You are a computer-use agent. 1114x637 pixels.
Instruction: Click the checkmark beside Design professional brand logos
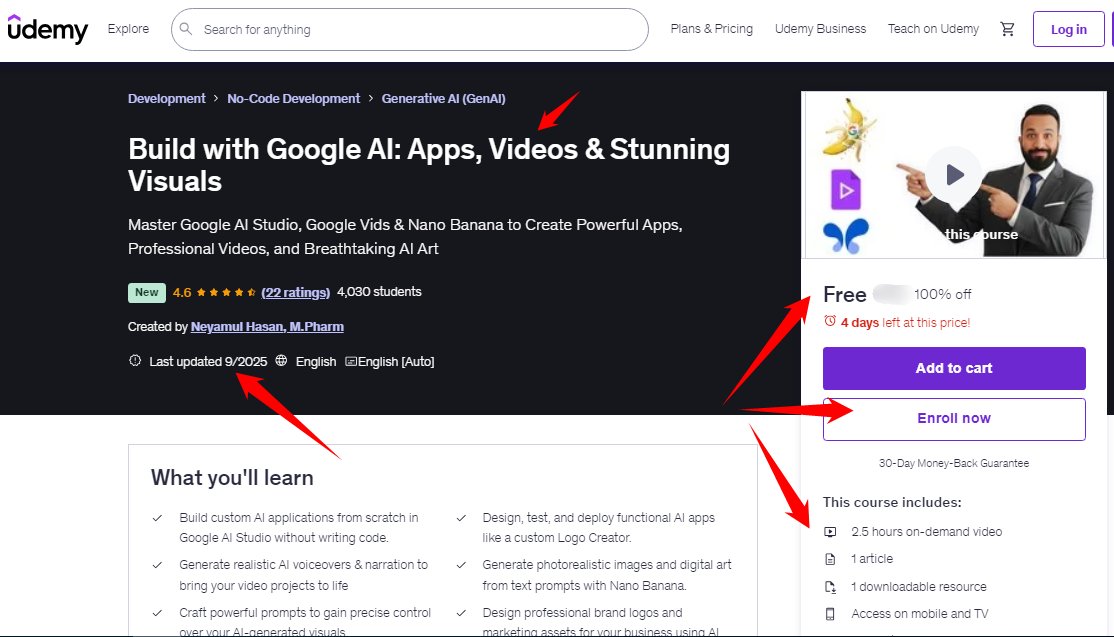pos(461,613)
